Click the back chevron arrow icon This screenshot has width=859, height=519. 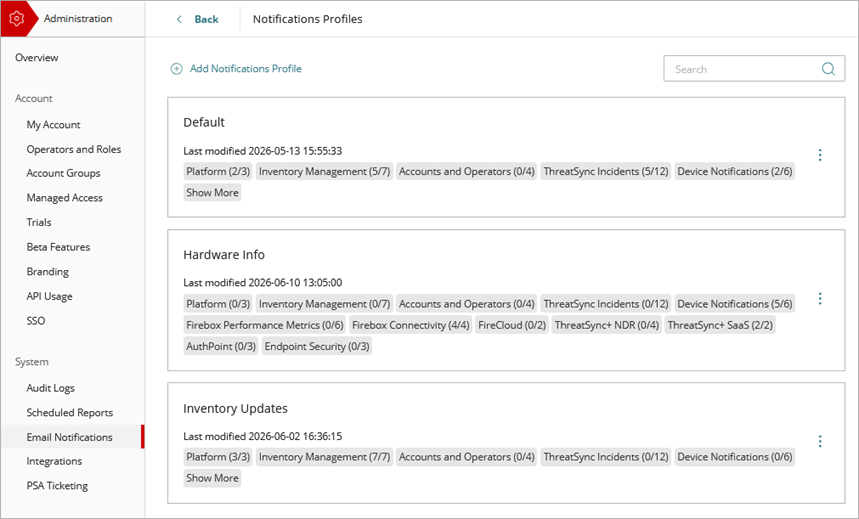click(x=179, y=19)
